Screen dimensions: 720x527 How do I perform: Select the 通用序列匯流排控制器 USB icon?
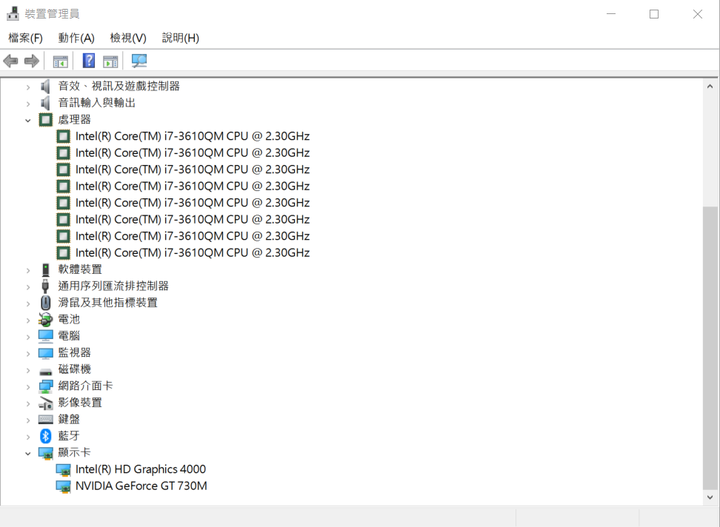tap(45, 286)
